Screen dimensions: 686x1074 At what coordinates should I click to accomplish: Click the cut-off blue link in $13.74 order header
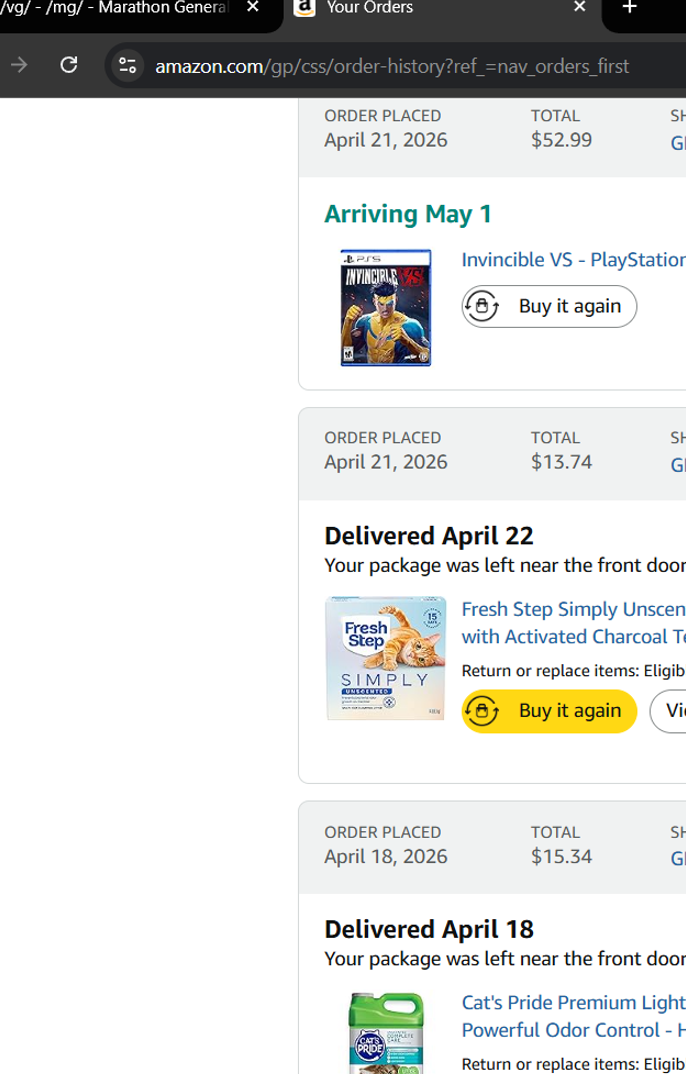click(678, 465)
